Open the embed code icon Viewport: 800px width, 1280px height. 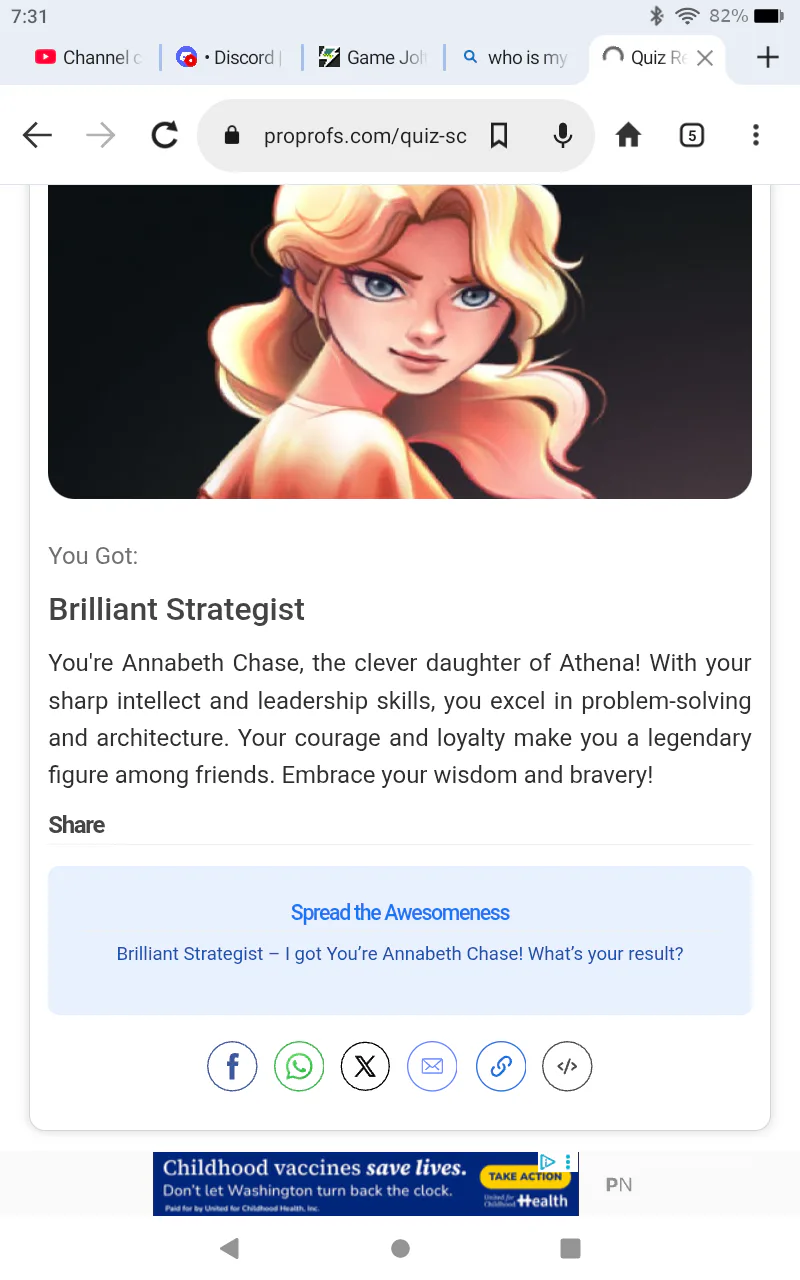(567, 1066)
